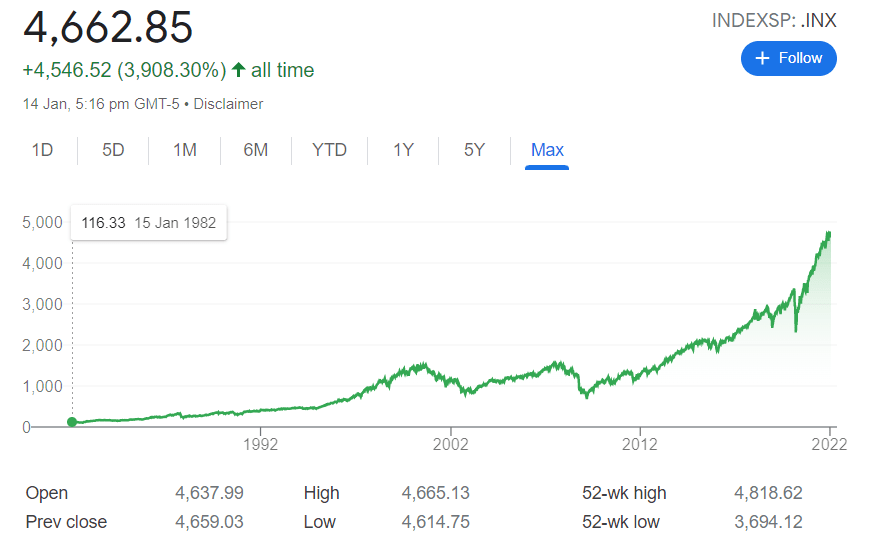
Task: Click the 5,000 y-axis label
Action: (x=42, y=222)
